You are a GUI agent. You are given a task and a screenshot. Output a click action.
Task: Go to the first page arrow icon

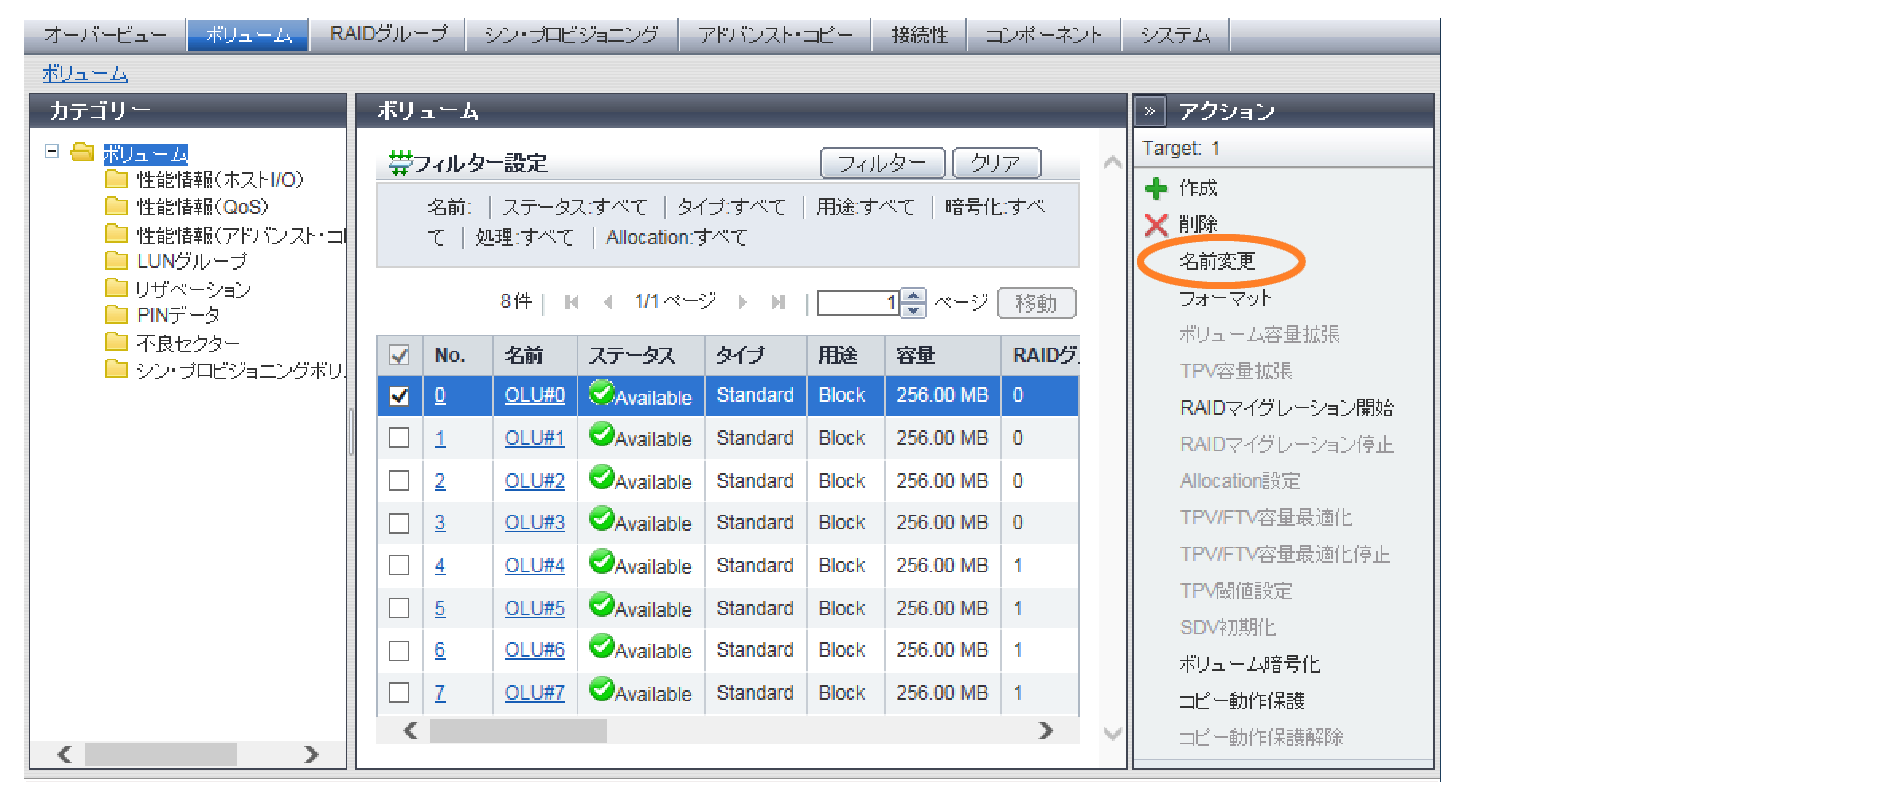(572, 302)
